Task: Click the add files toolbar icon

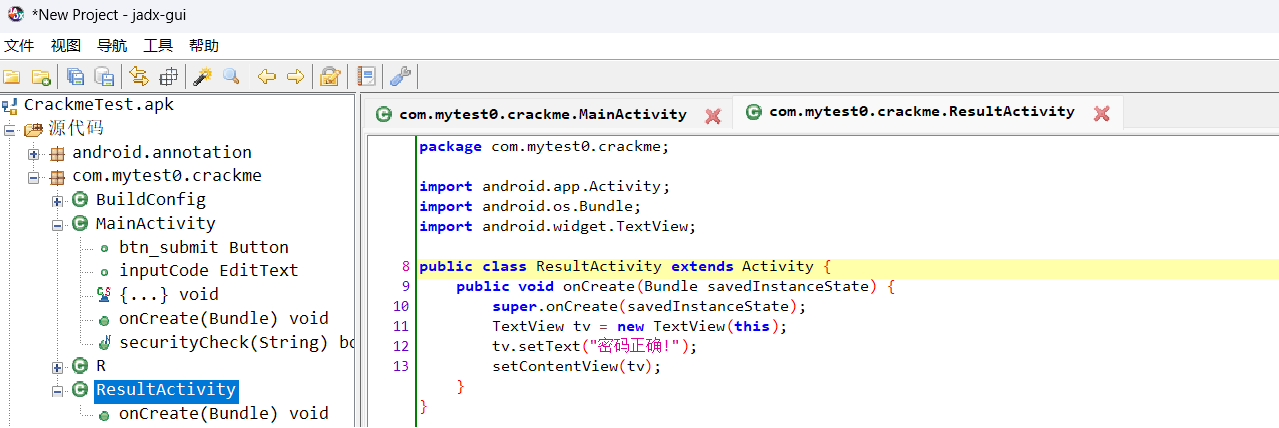Action: tap(41, 76)
